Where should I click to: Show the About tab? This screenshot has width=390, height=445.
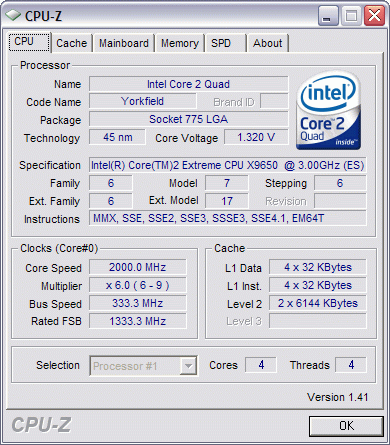point(268,43)
